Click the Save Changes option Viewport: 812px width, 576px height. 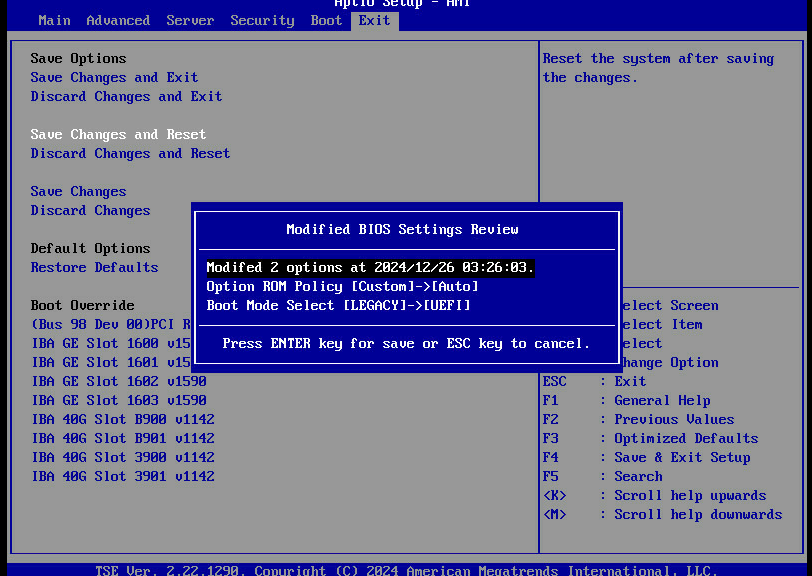(x=78, y=192)
